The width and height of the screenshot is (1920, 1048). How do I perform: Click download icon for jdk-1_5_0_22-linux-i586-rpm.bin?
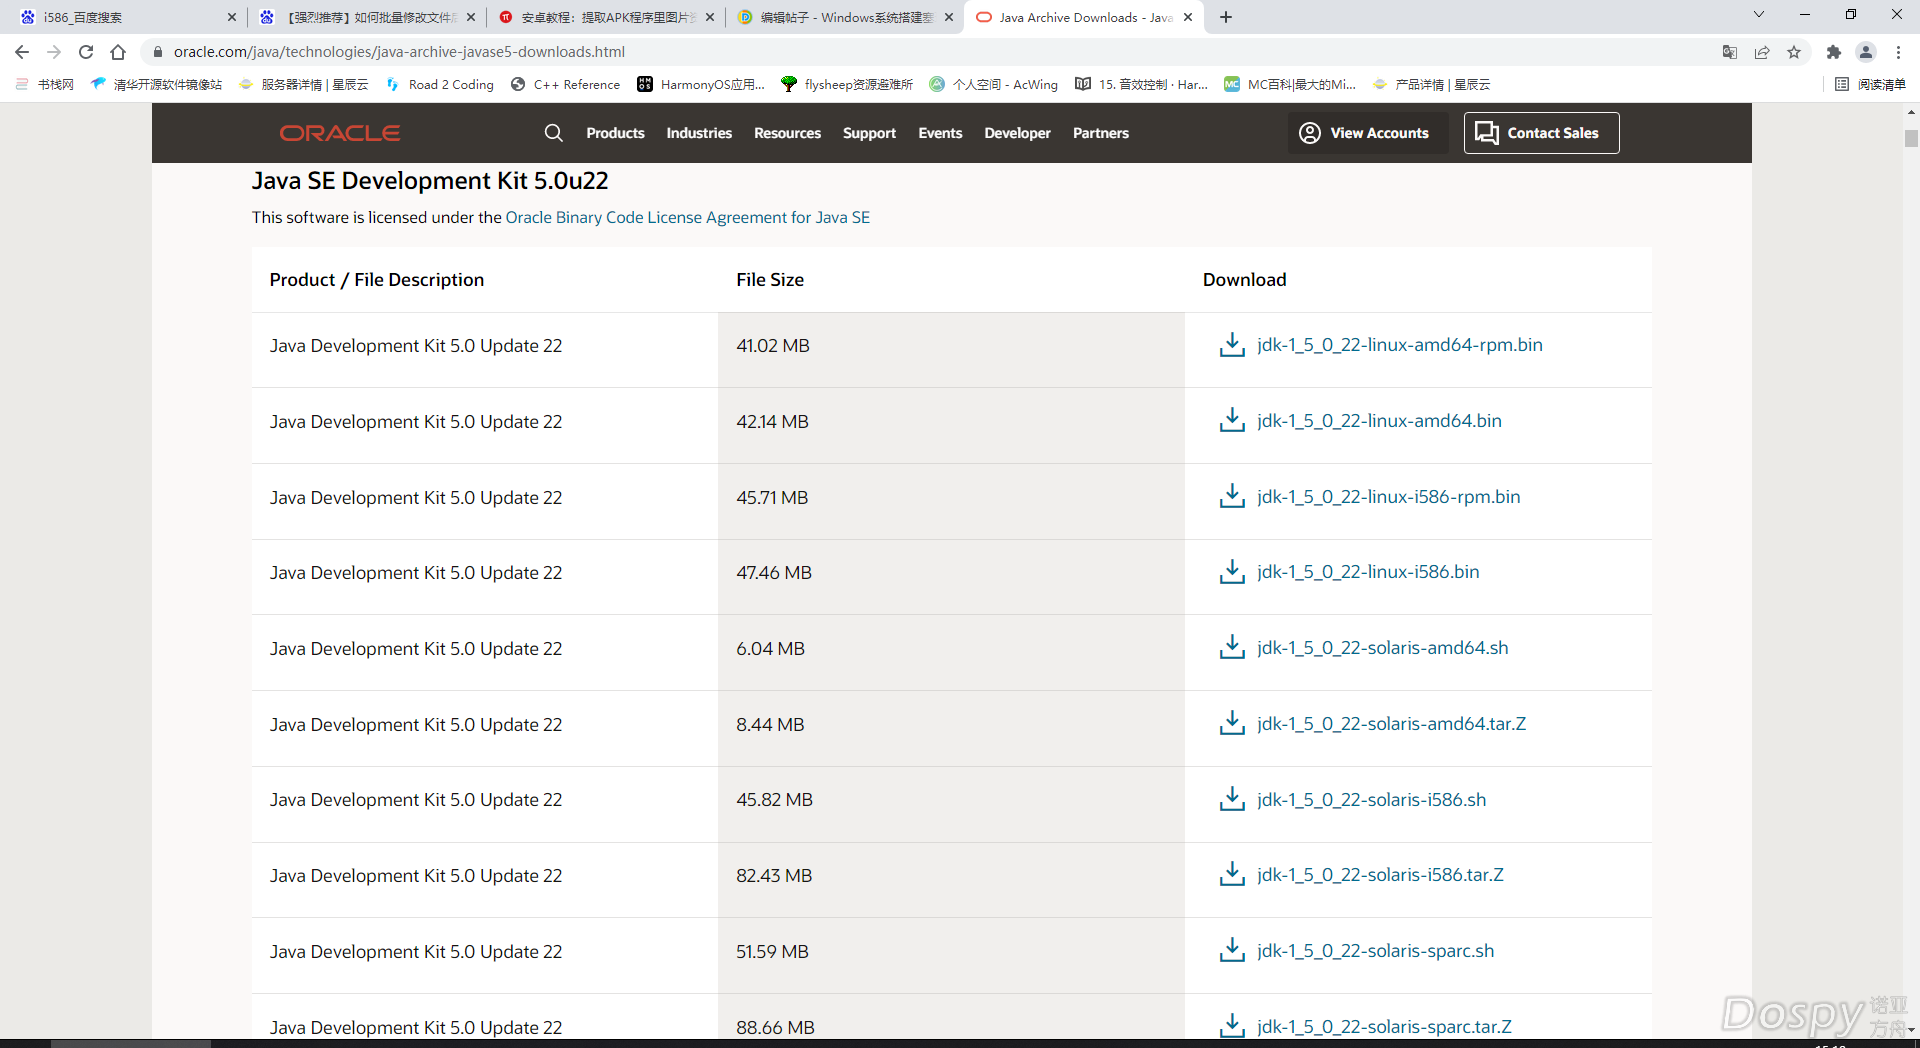(1232, 496)
